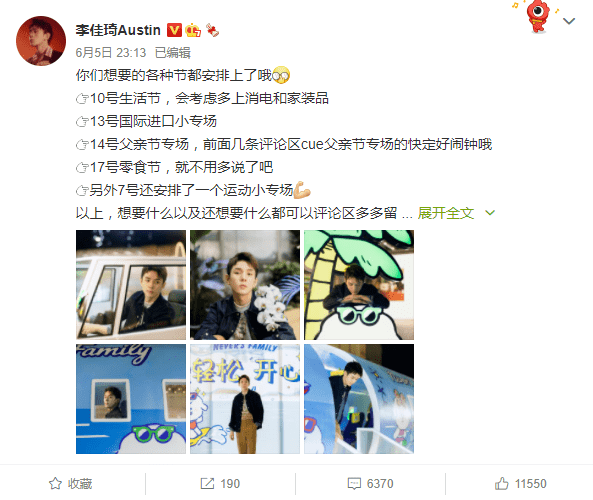The height and width of the screenshot is (500, 593).
Task: Click the 6月5日 23:13 timestamp link
Action: [111, 53]
